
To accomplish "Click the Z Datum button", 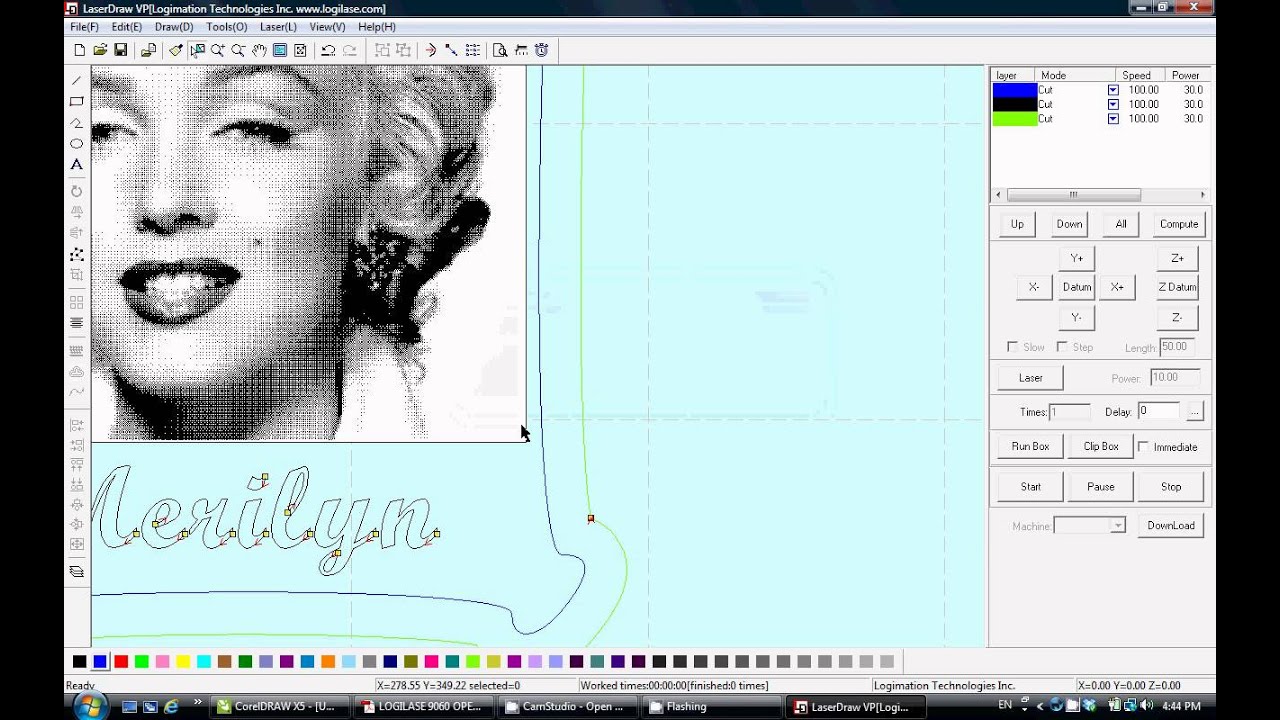I will tap(1177, 287).
